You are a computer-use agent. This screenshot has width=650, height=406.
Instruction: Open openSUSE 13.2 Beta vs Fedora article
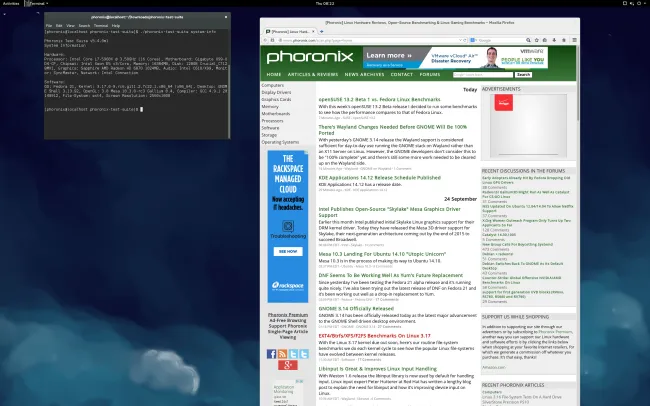click(379, 100)
